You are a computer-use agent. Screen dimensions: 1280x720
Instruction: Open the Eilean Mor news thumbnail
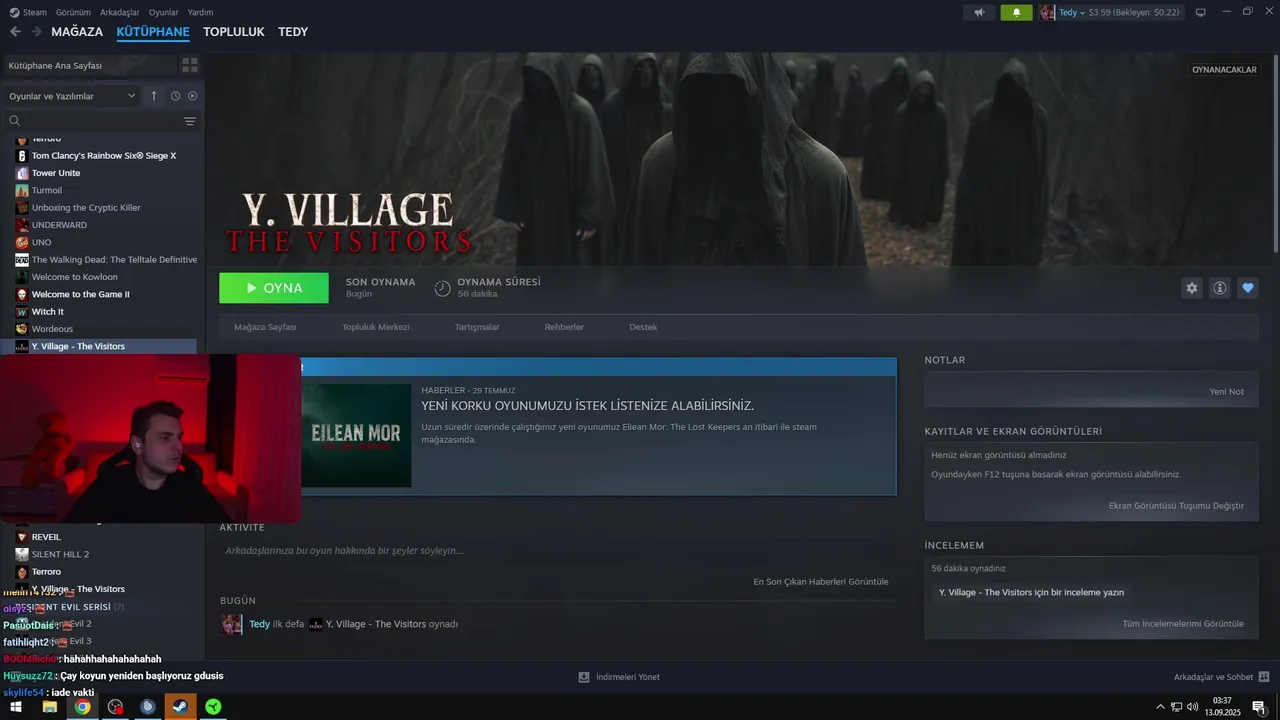[356, 435]
